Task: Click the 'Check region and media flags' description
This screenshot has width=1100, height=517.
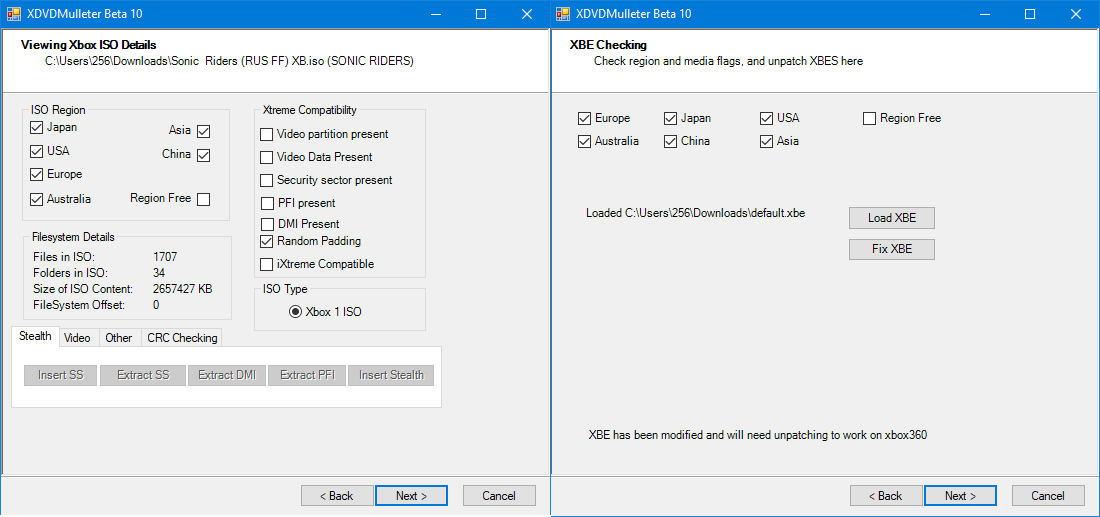Action: coord(728,61)
